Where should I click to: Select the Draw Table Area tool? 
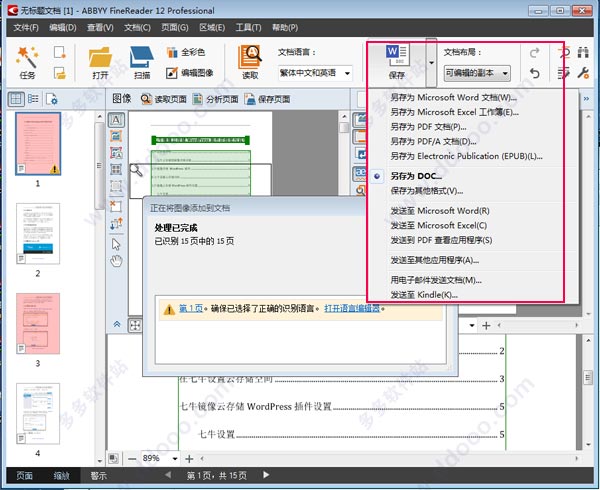coord(116,169)
